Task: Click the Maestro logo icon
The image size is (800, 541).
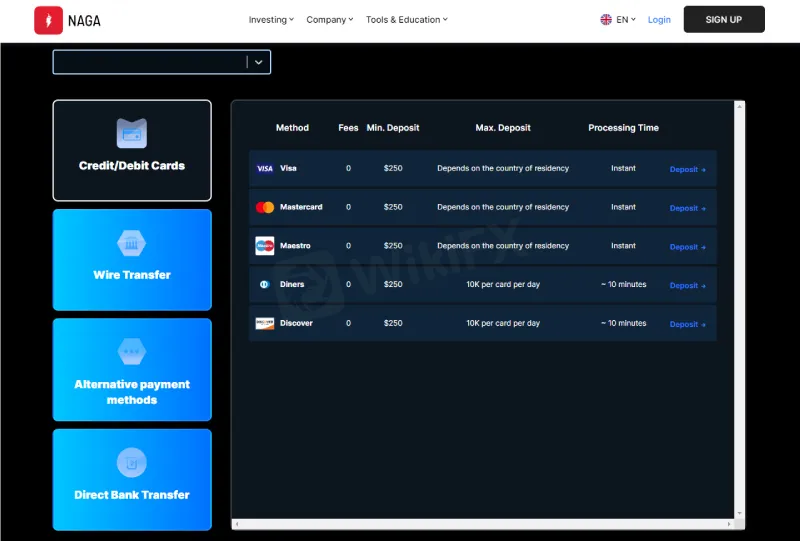Action: click(265, 246)
